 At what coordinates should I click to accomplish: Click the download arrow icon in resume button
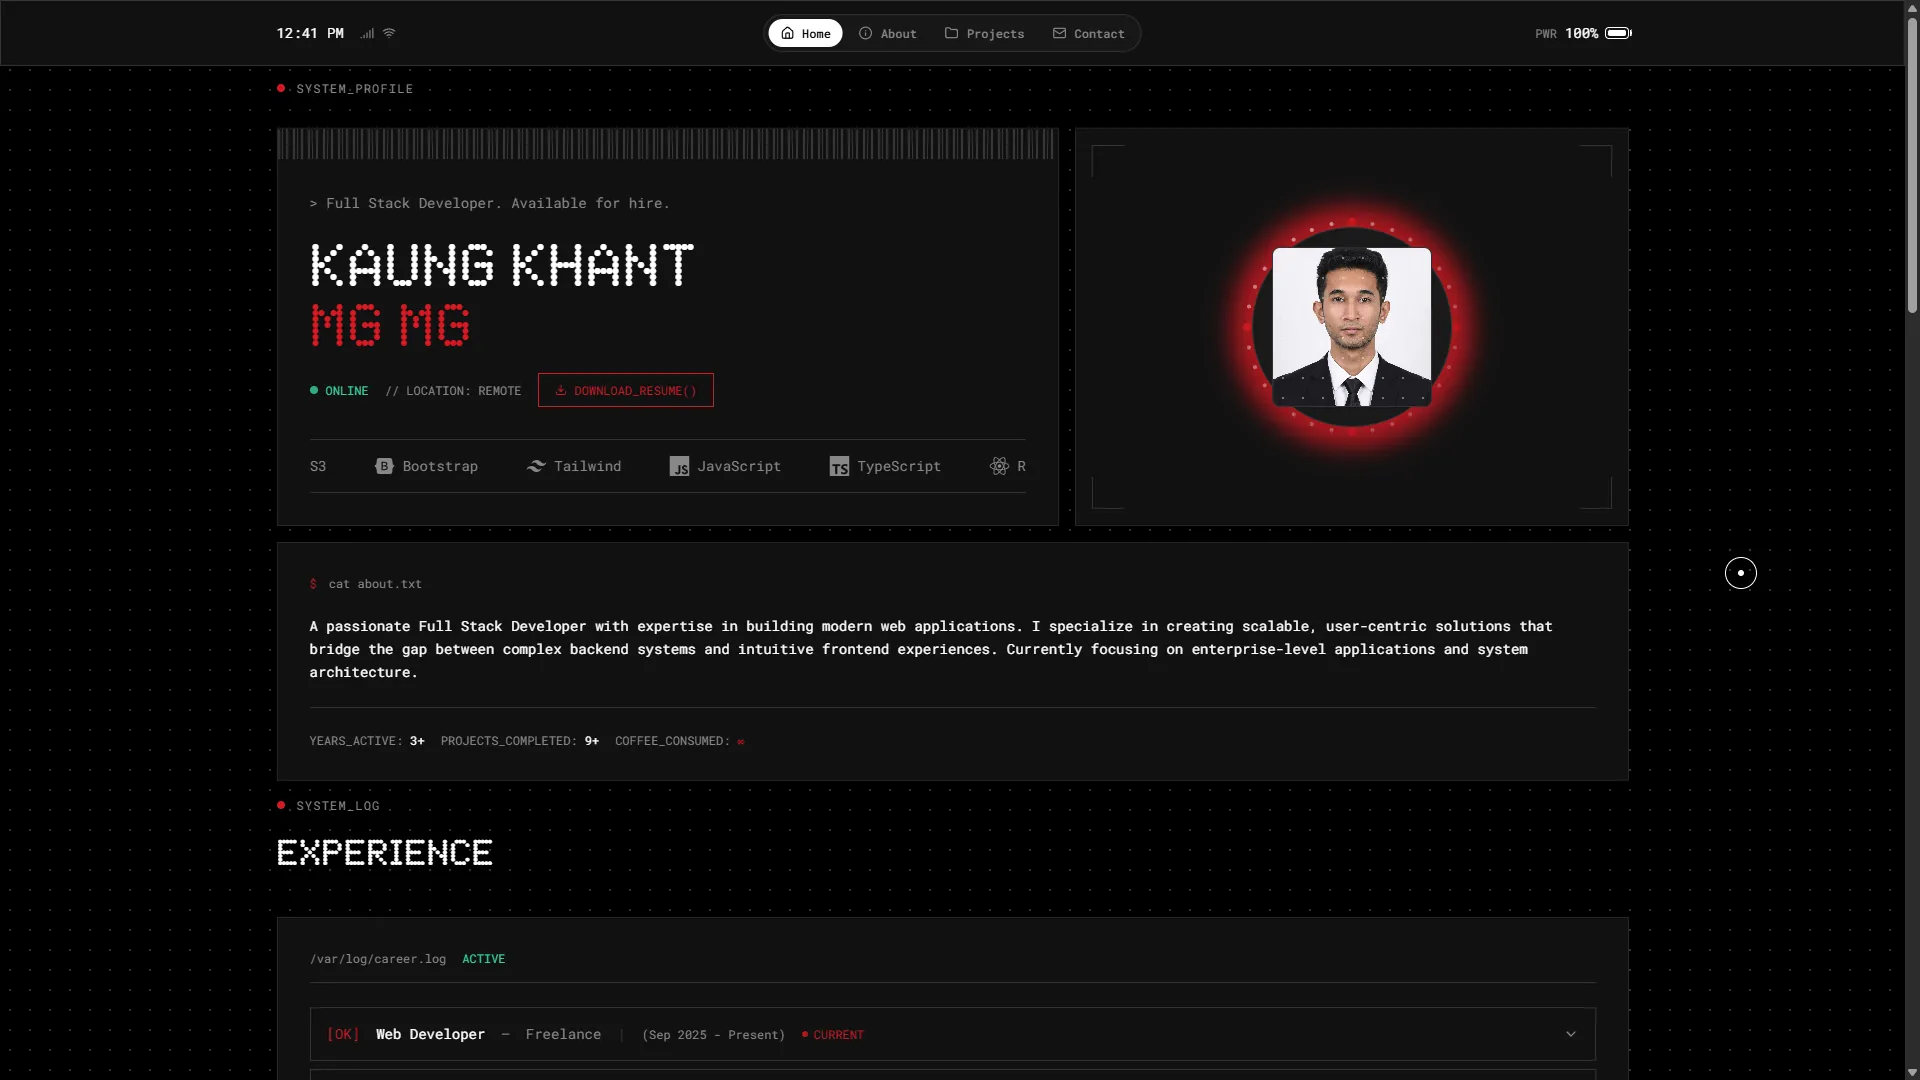point(560,390)
